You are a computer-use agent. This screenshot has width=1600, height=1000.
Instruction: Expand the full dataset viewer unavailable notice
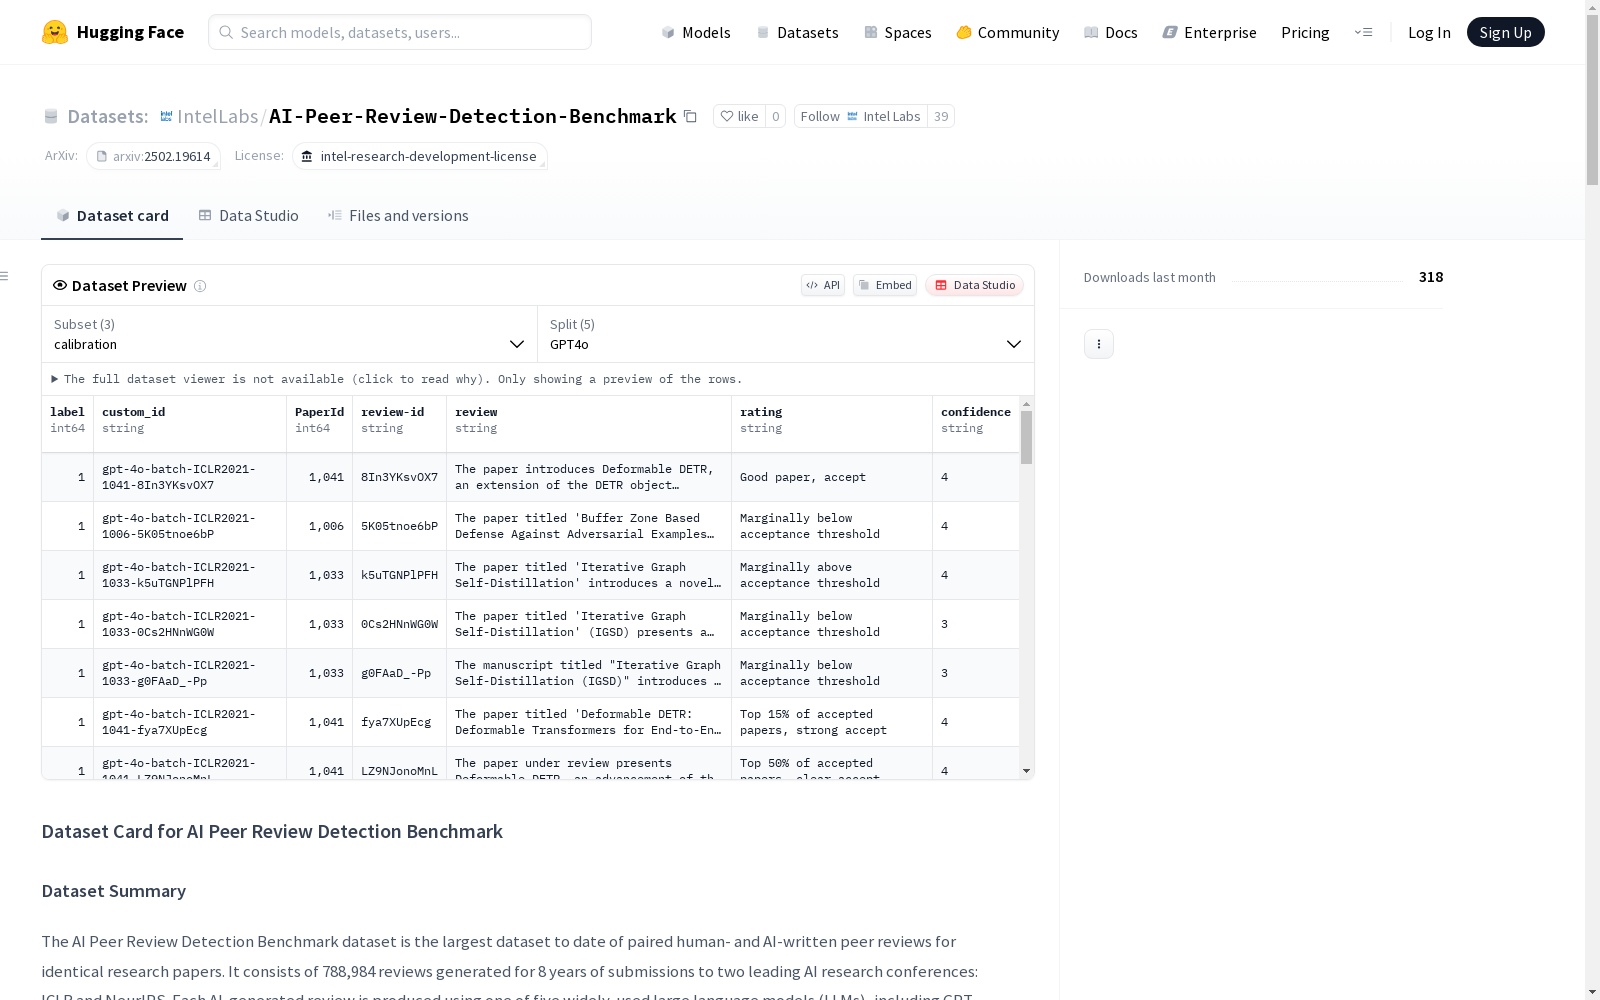(x=397, y=379)
